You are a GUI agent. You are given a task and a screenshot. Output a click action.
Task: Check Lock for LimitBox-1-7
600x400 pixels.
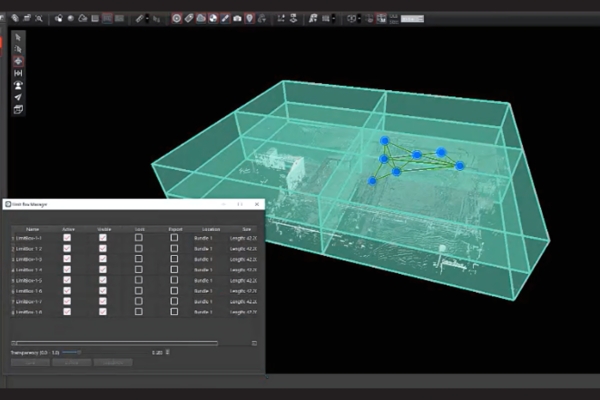[139, 301]
